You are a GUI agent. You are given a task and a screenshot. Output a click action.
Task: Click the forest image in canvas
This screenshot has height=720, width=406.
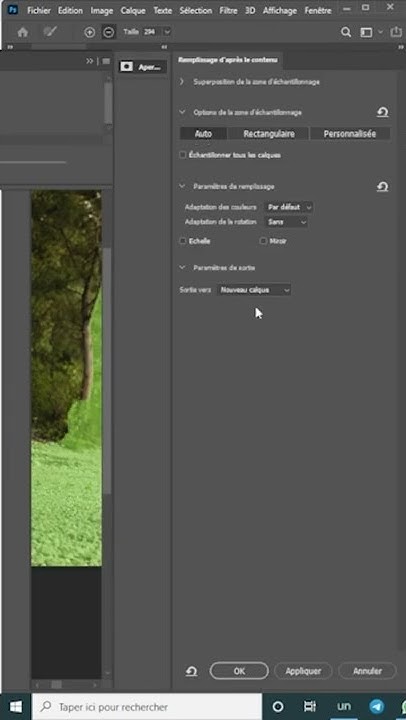[x=66, y=379]
